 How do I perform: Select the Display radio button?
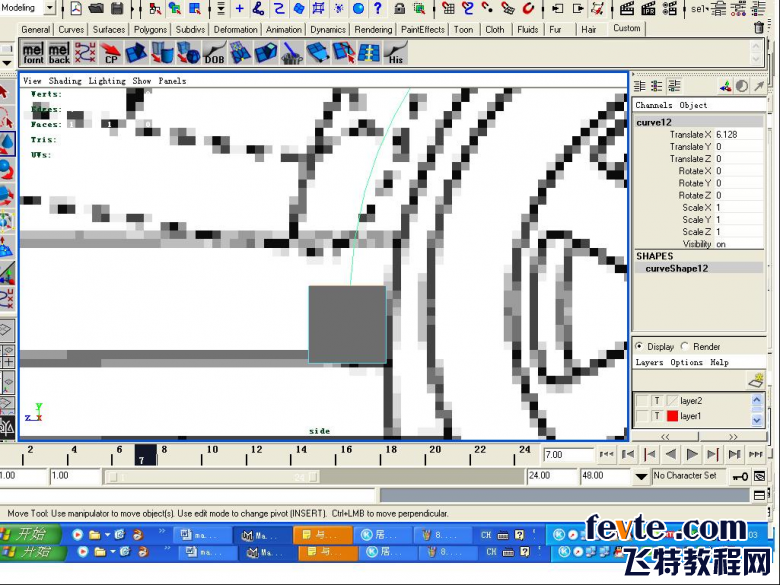[x=639, y=346]
